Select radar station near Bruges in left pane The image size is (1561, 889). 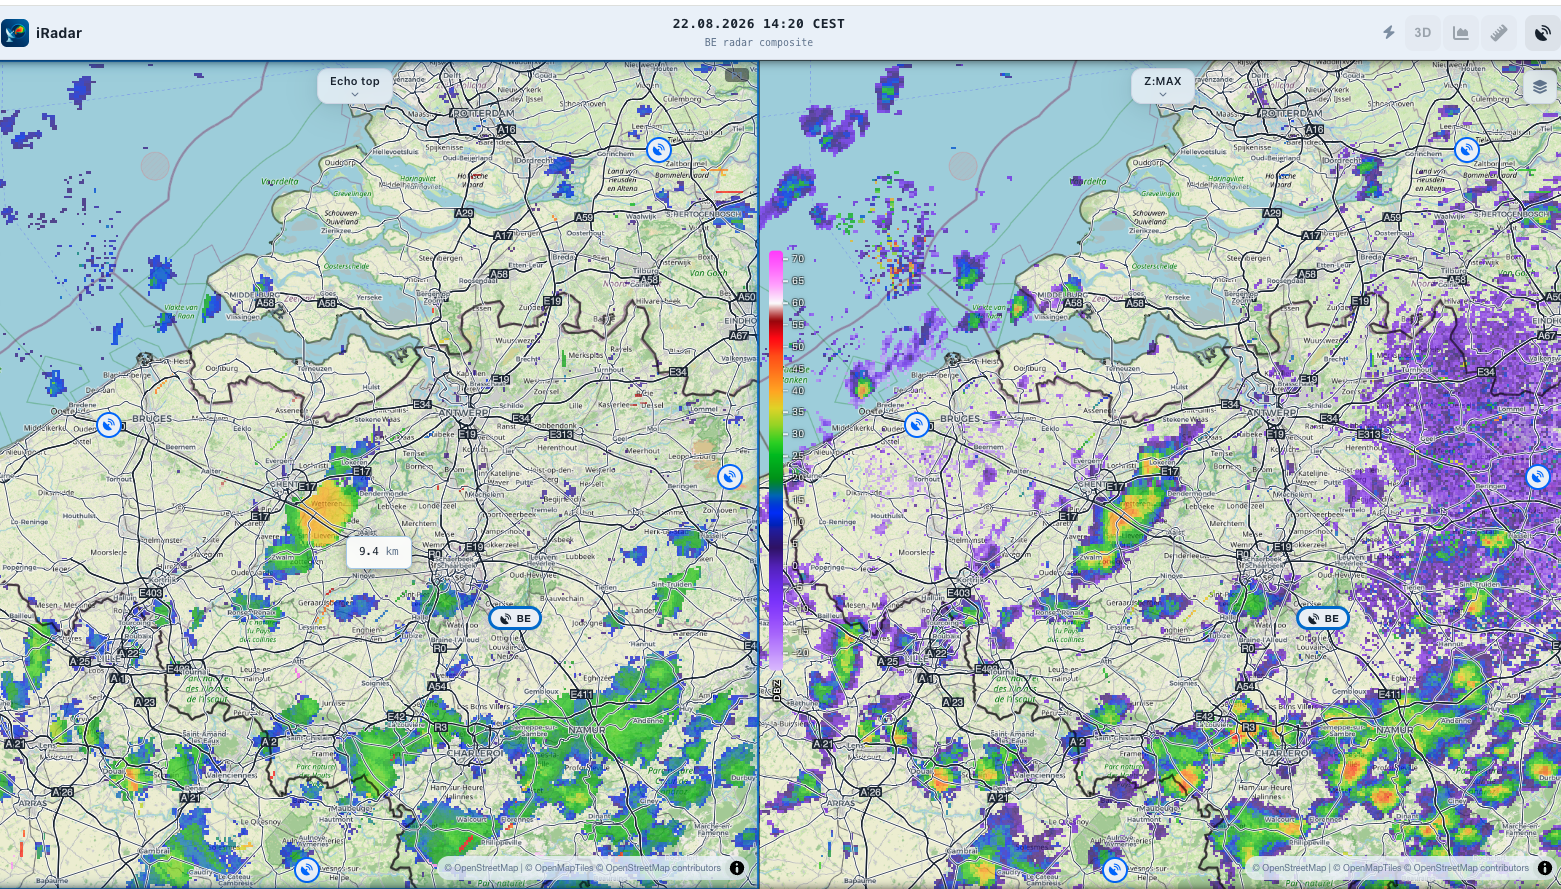(x=109, y=425)
